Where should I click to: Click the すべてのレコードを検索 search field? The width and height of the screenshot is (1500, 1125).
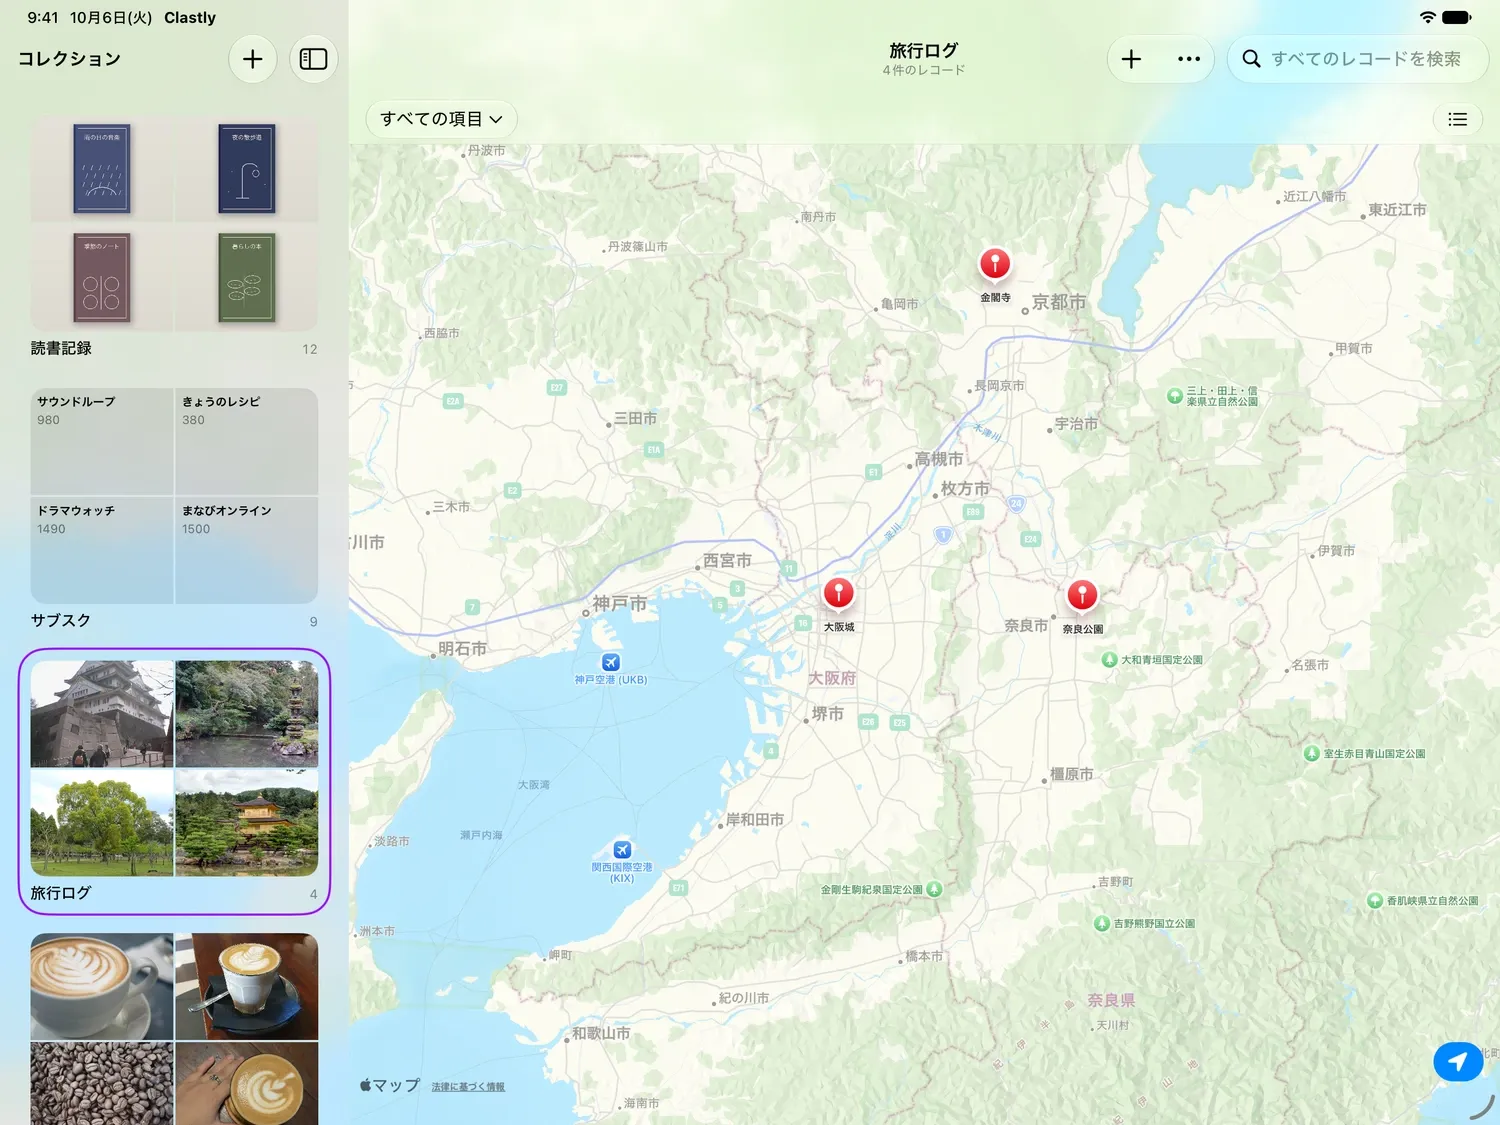(x=1358, y=59)
